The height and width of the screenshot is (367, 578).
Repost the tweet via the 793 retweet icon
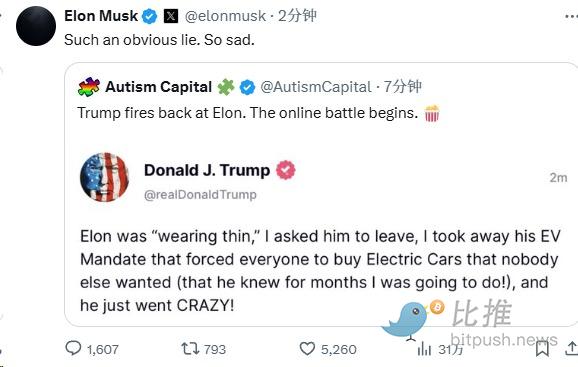[190, 349]
